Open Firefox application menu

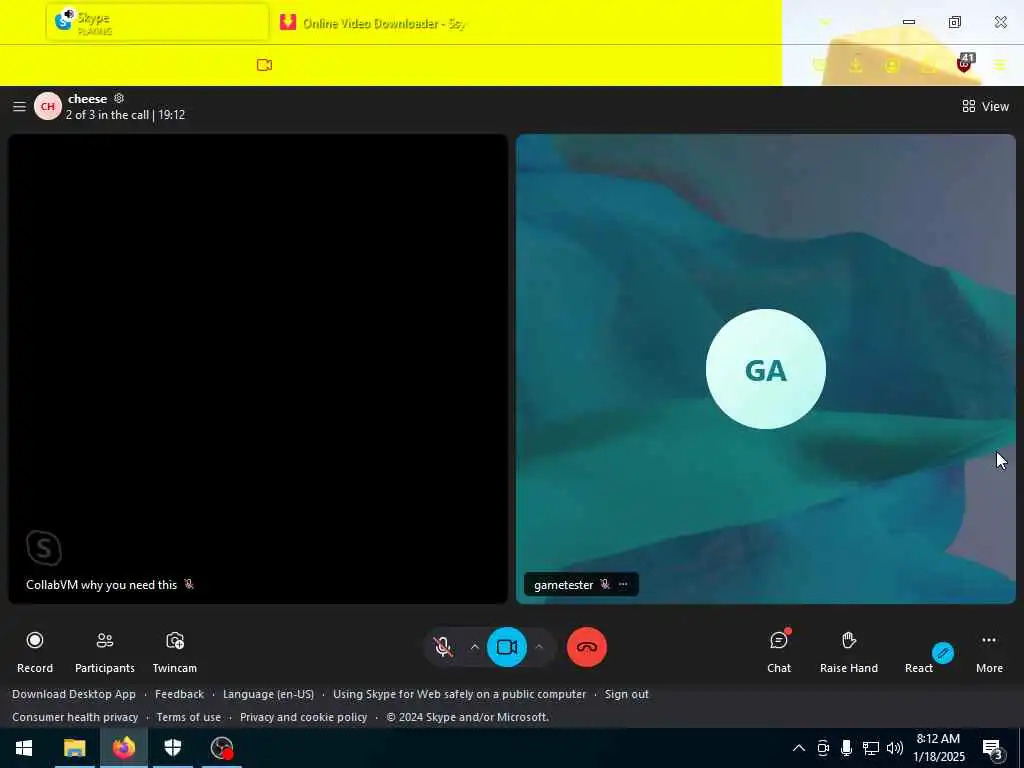click(999, 65)
